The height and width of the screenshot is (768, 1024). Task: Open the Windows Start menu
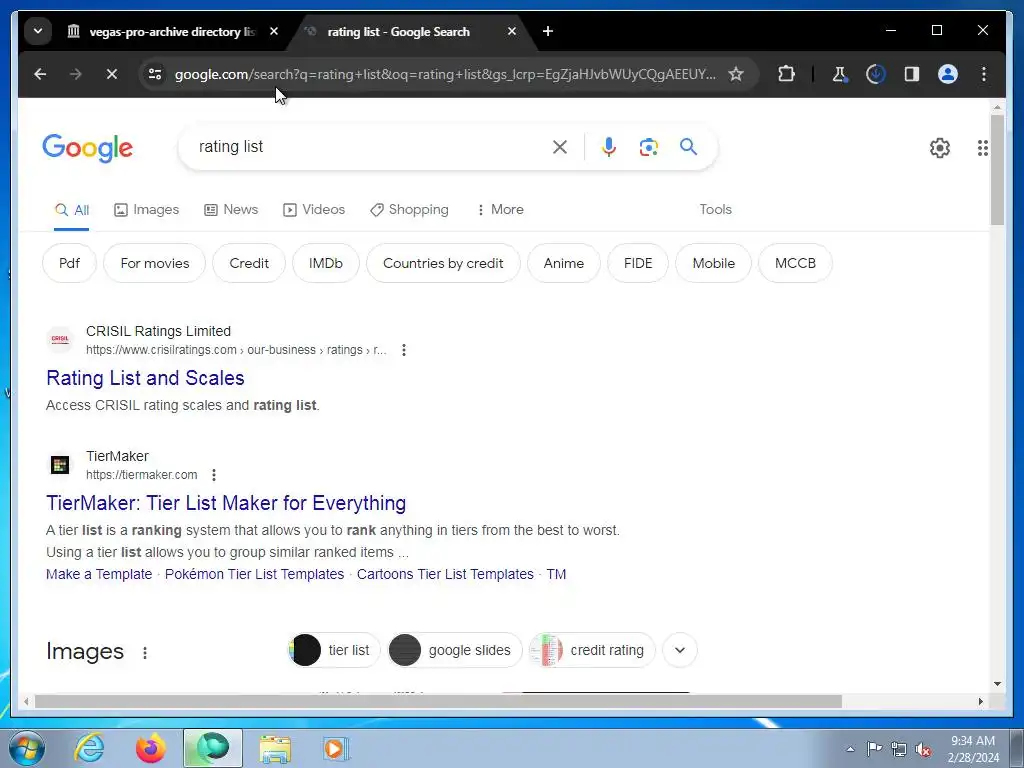[27, 748]
